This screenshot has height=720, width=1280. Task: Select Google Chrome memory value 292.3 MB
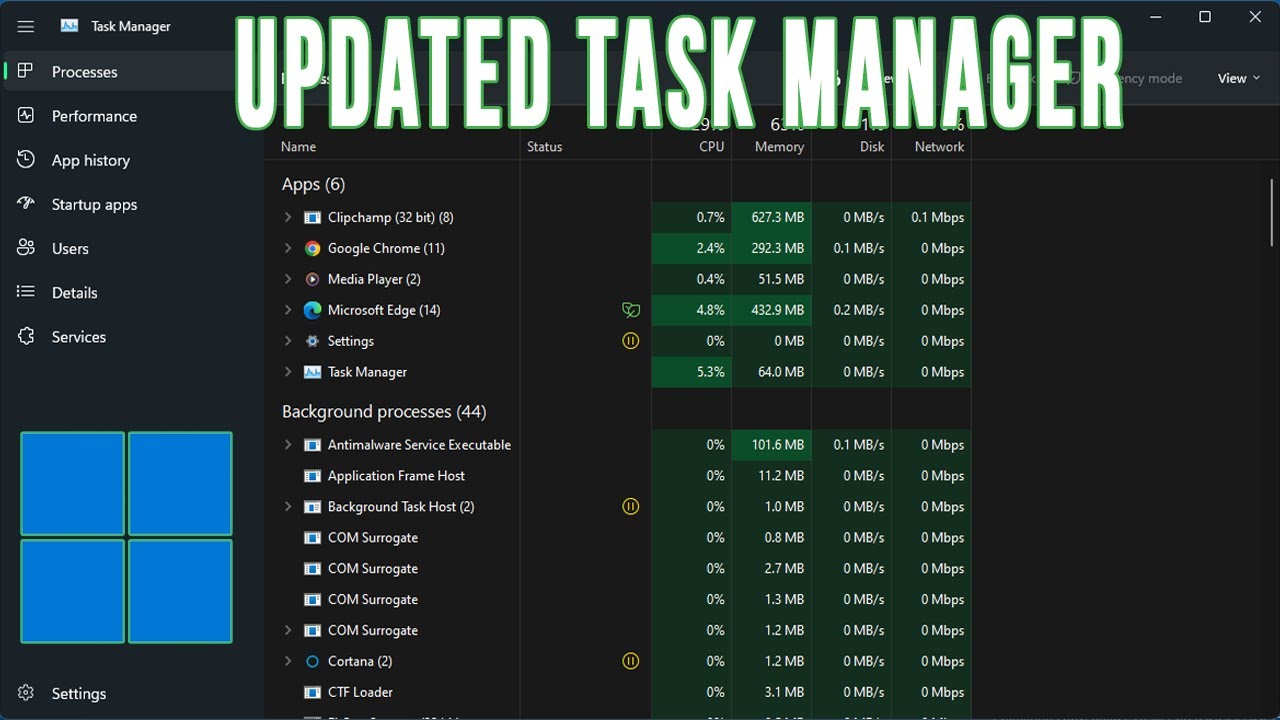pyautogui.click(x=777, y=248)
